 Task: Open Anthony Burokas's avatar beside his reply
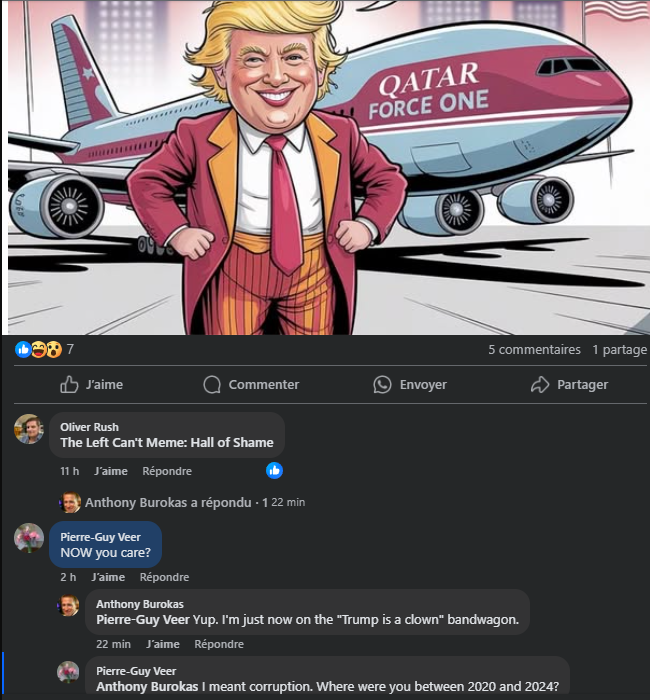pos(69,605)
